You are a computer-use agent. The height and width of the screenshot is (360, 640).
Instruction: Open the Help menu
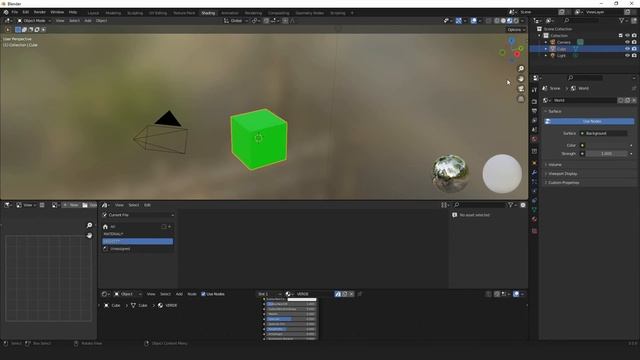tap(73, 12)
